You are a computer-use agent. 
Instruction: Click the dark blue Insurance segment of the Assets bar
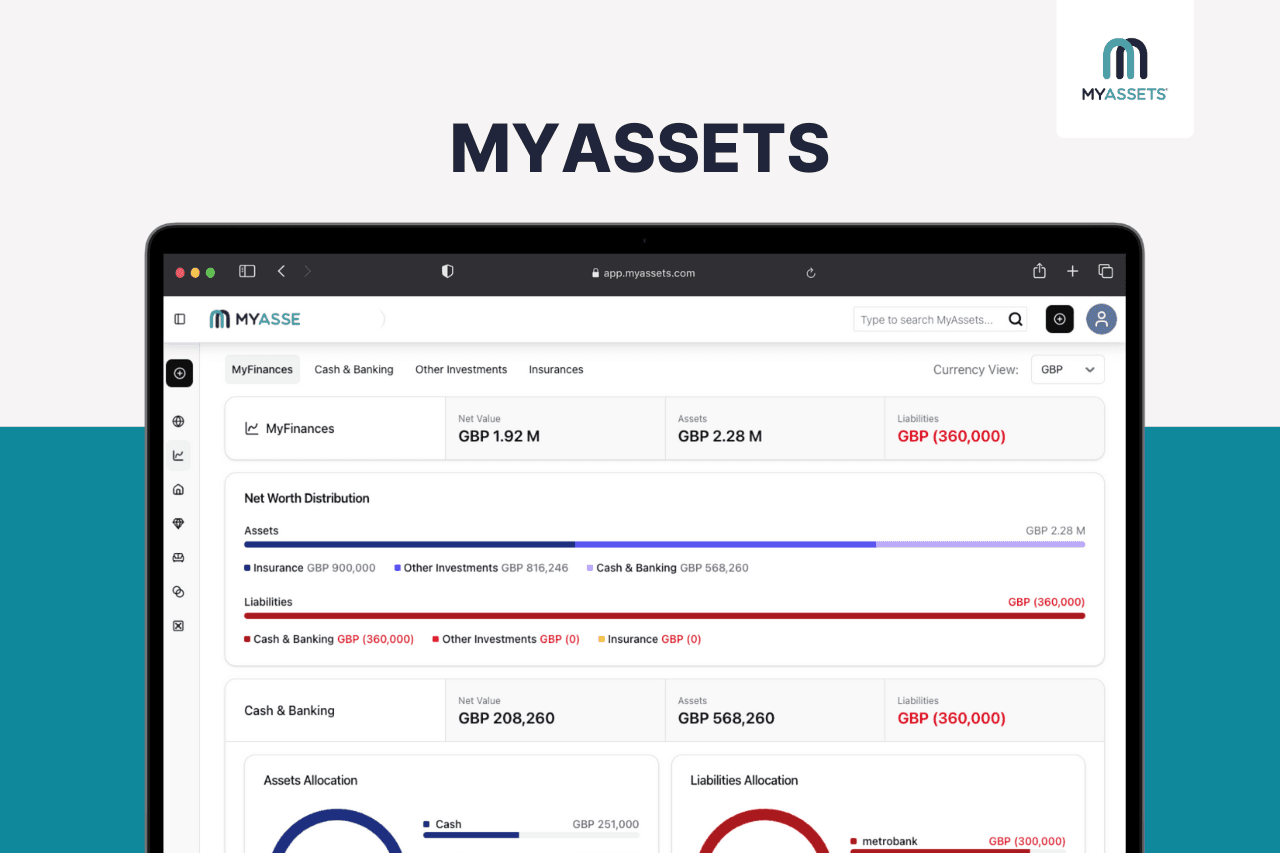point(409,545)
